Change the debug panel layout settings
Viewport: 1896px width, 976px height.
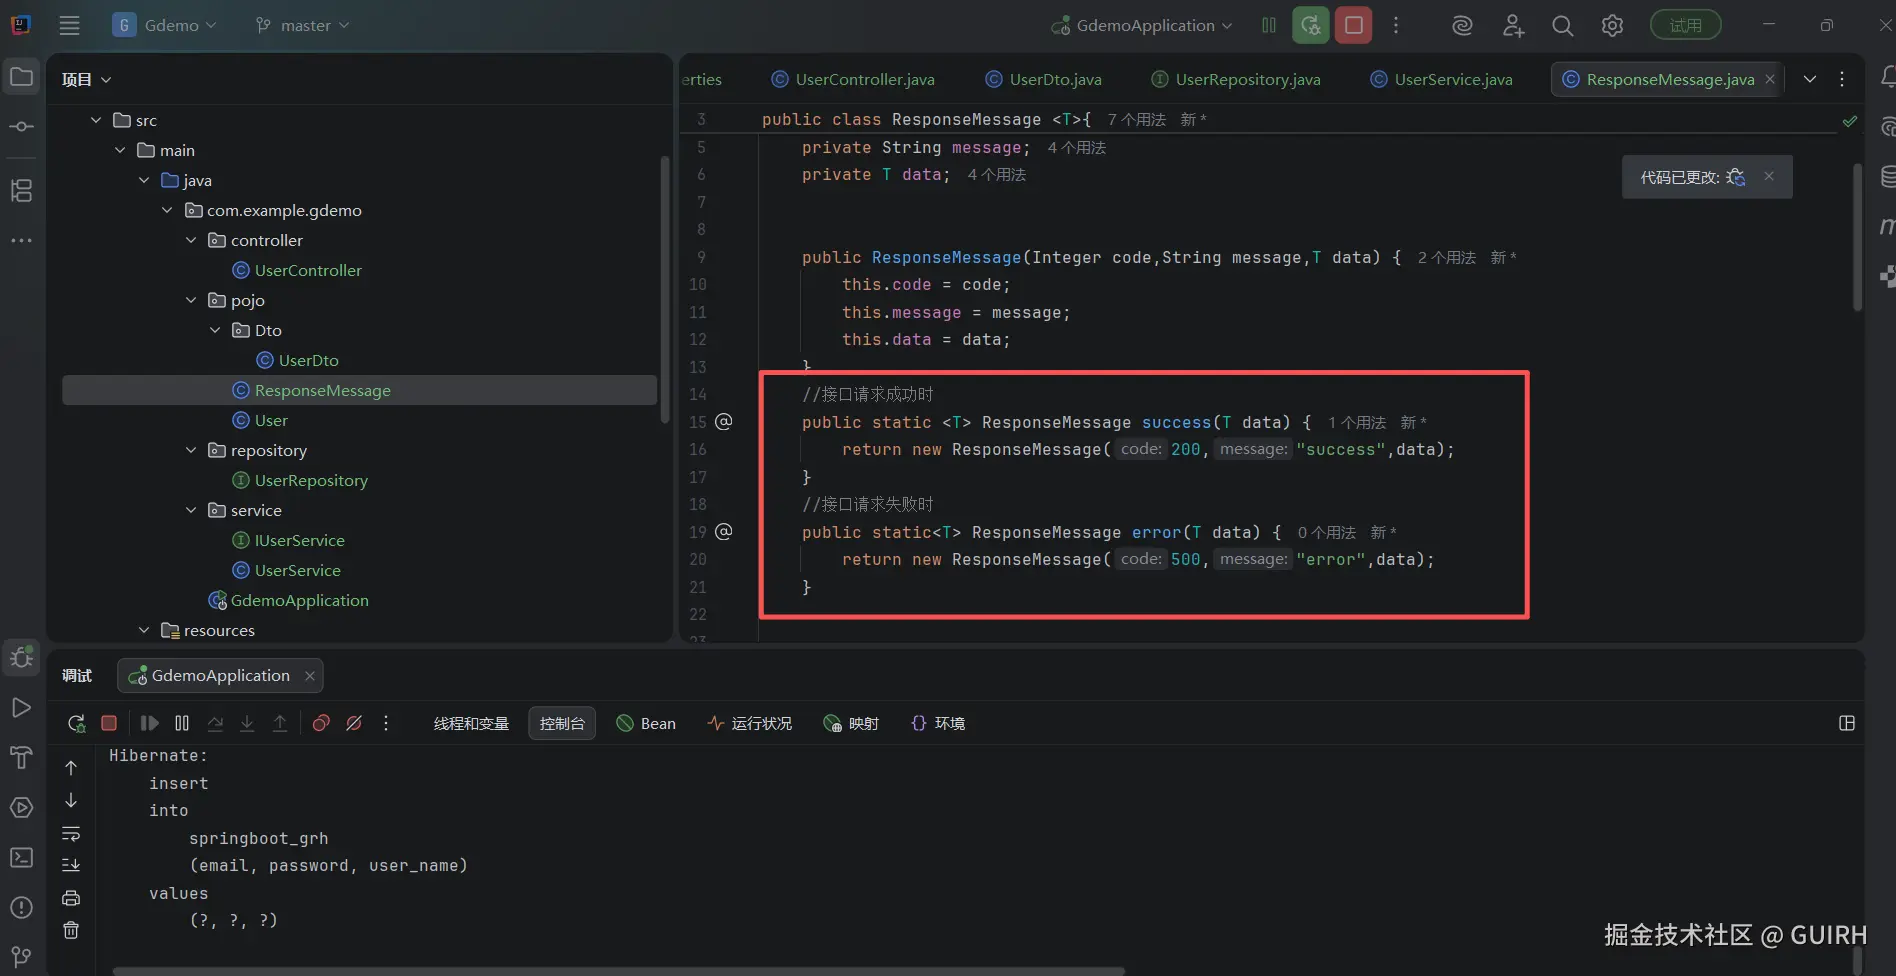coord(1847,723)
